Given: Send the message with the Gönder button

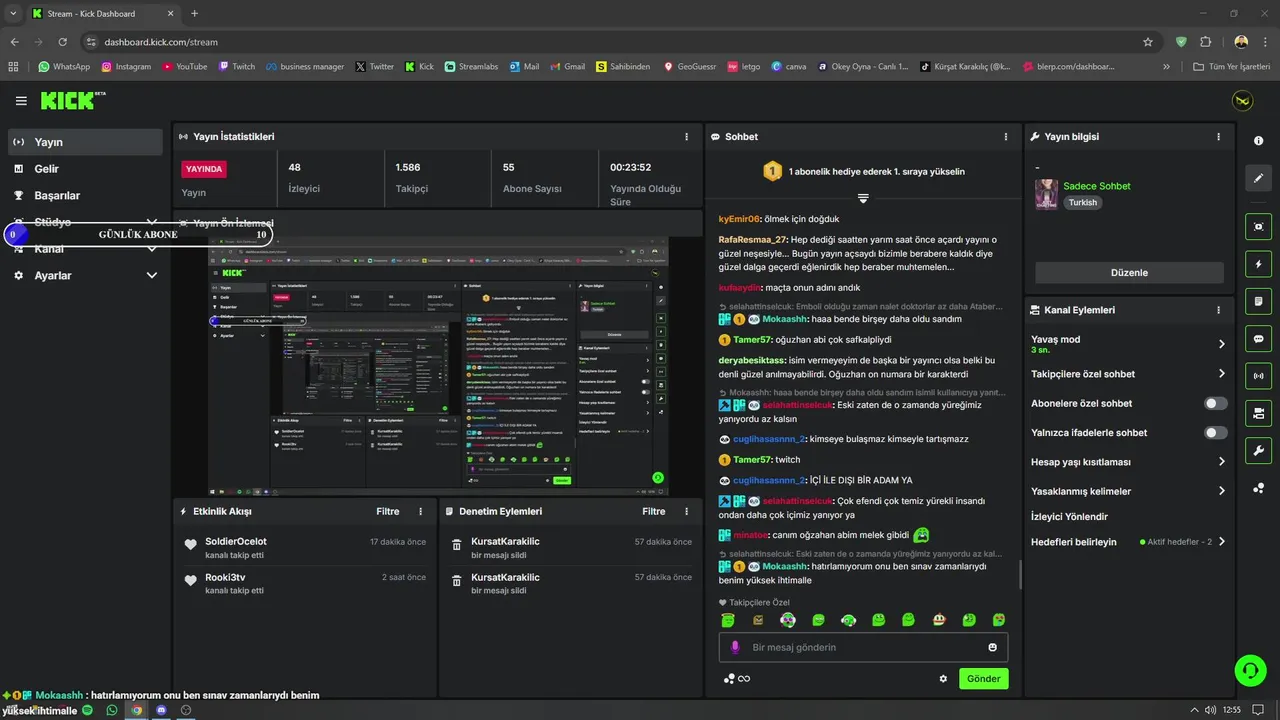Looking at the screenshot, I should (983, 678).
